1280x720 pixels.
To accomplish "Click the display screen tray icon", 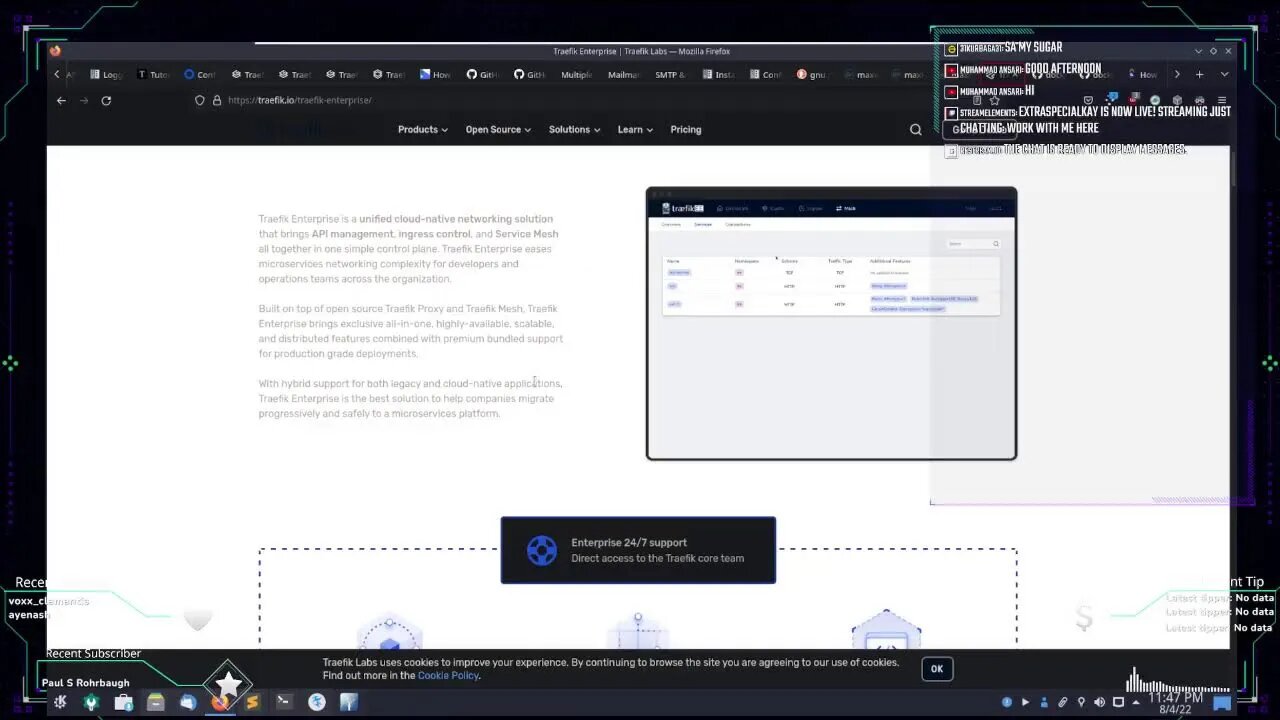I will click(1118, 702).
